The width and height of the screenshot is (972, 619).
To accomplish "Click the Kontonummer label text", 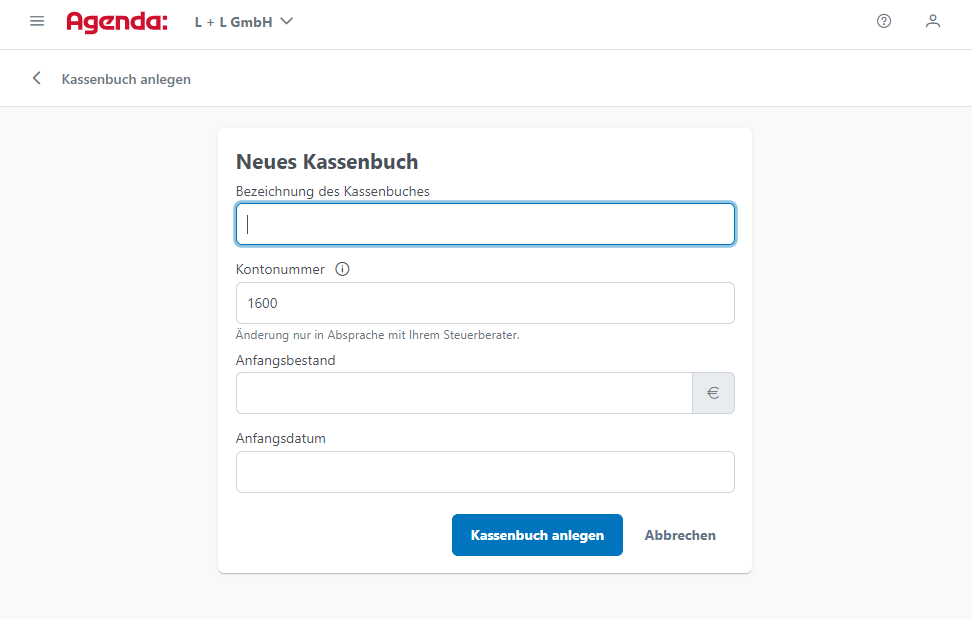I will 280,270.
